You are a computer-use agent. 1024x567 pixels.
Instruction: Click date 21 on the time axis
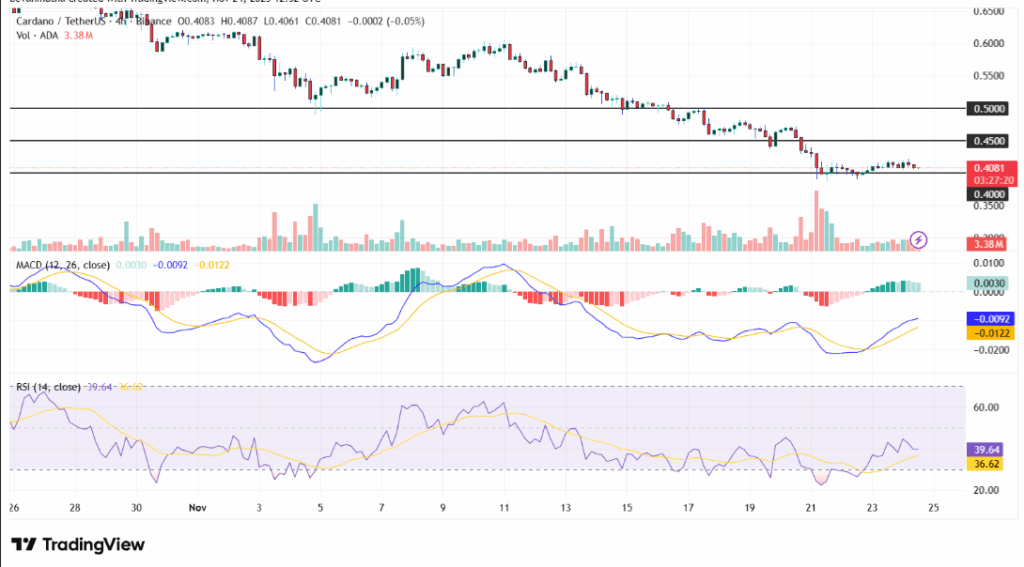click(x=812, y=507)
